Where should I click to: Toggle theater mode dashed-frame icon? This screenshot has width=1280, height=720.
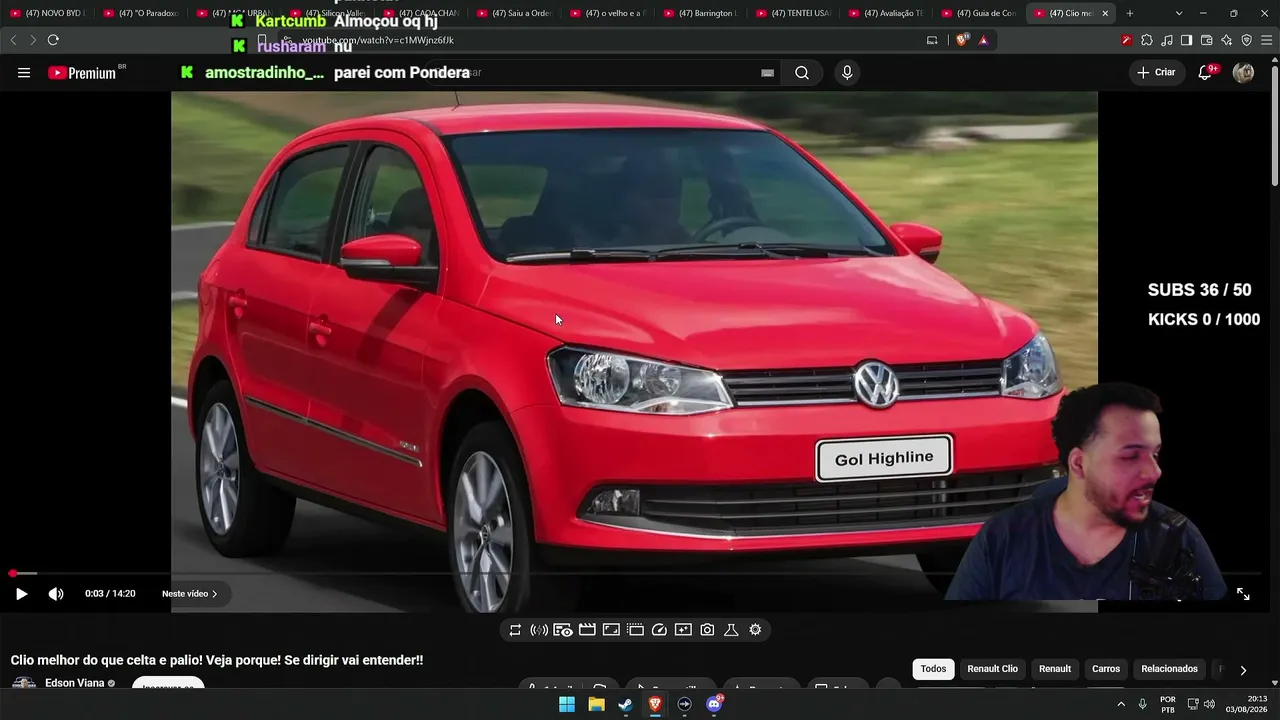pos(635,630)
